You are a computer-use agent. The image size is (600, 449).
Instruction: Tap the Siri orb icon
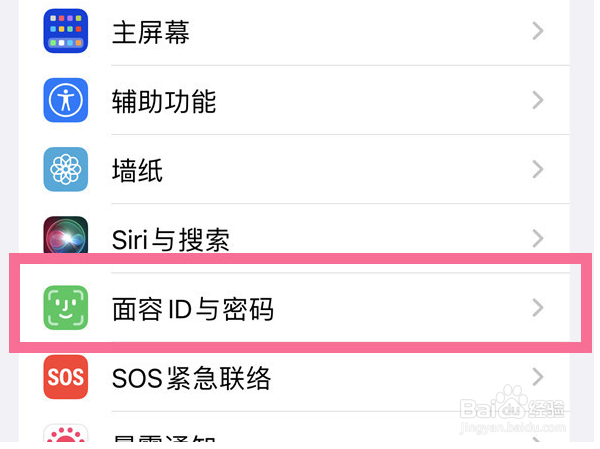pyautogui.click(x=66, y=238)
